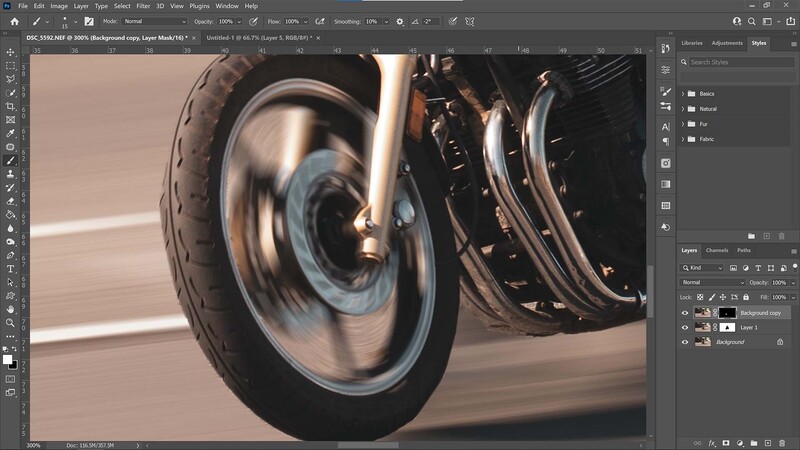Select the Clone Stamp tool
This screenshot has width=800, height=450.
[x=10, y=174]
